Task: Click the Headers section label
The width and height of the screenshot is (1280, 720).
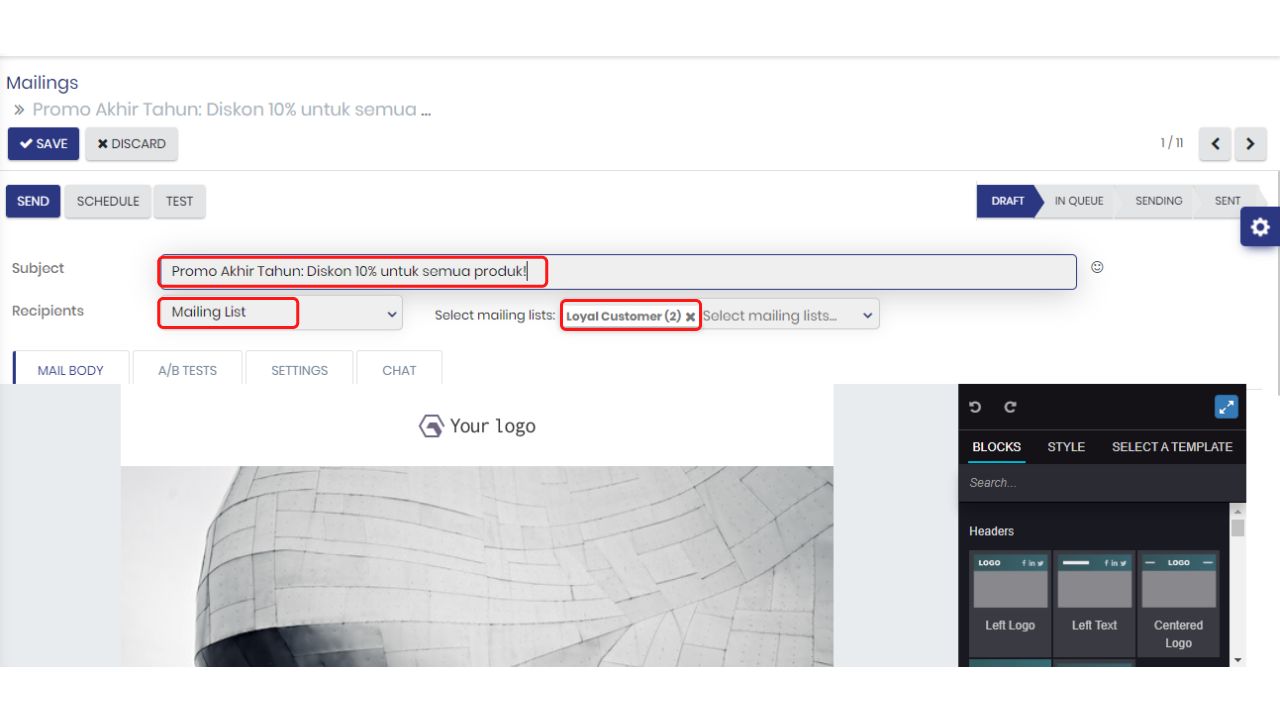Action: tap(991, 531)
